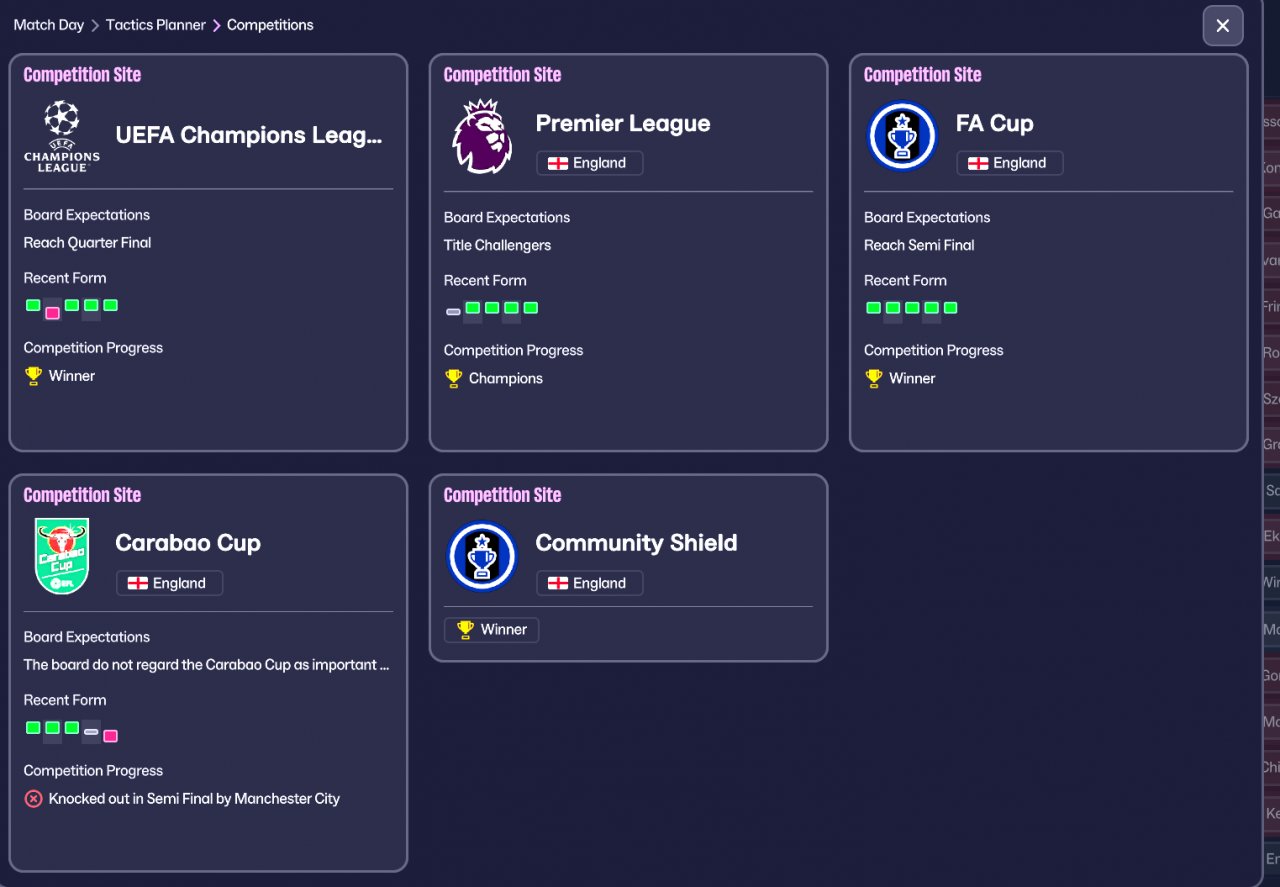Click 'Knocked out in Semi Final by Manchester City'
Screen dimensions: 1280x887
194,799
